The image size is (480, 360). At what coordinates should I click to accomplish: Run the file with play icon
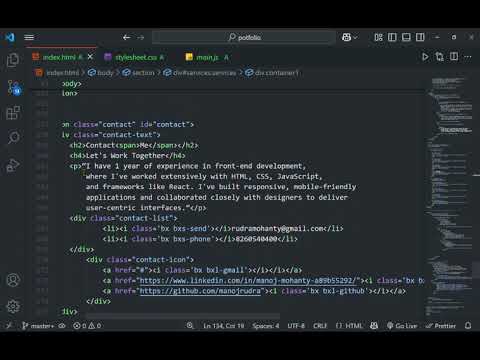pyautogui.click(x=425, y=57)
